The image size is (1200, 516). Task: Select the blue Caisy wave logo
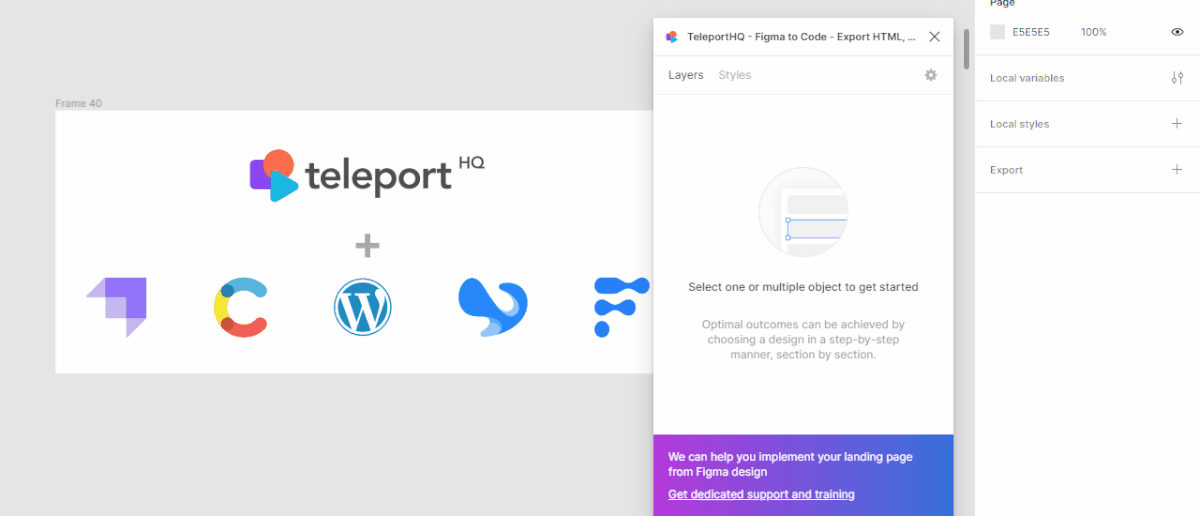click(x=492, y=307)
